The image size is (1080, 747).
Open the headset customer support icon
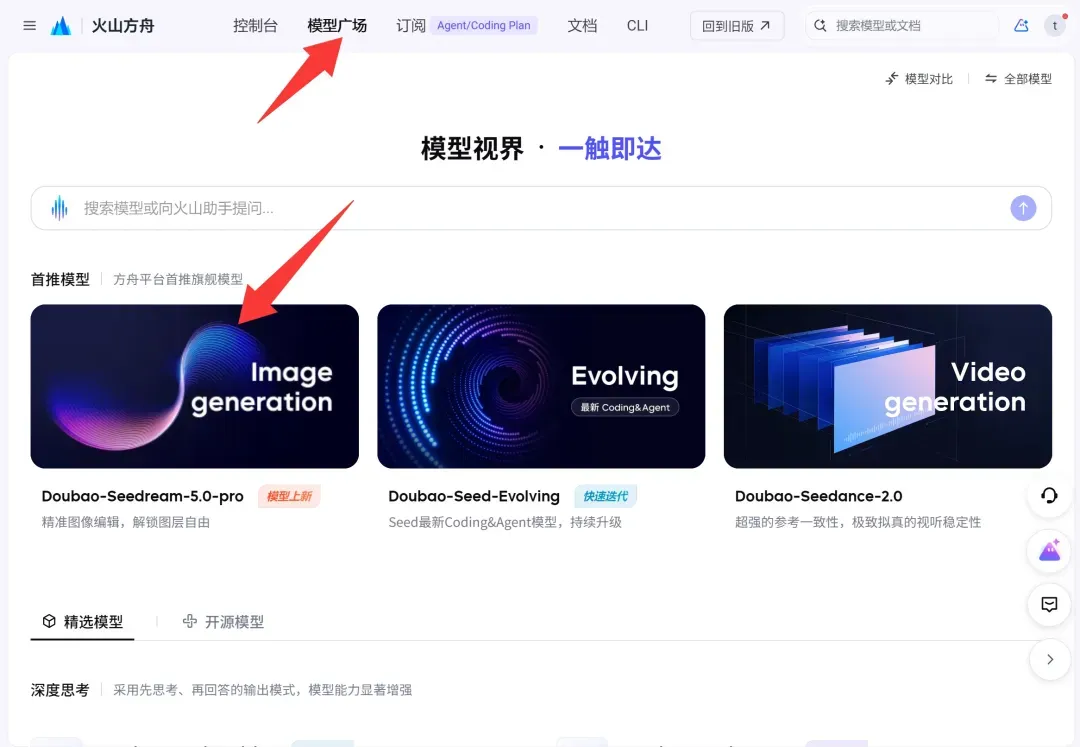[x=1049, y=496]
